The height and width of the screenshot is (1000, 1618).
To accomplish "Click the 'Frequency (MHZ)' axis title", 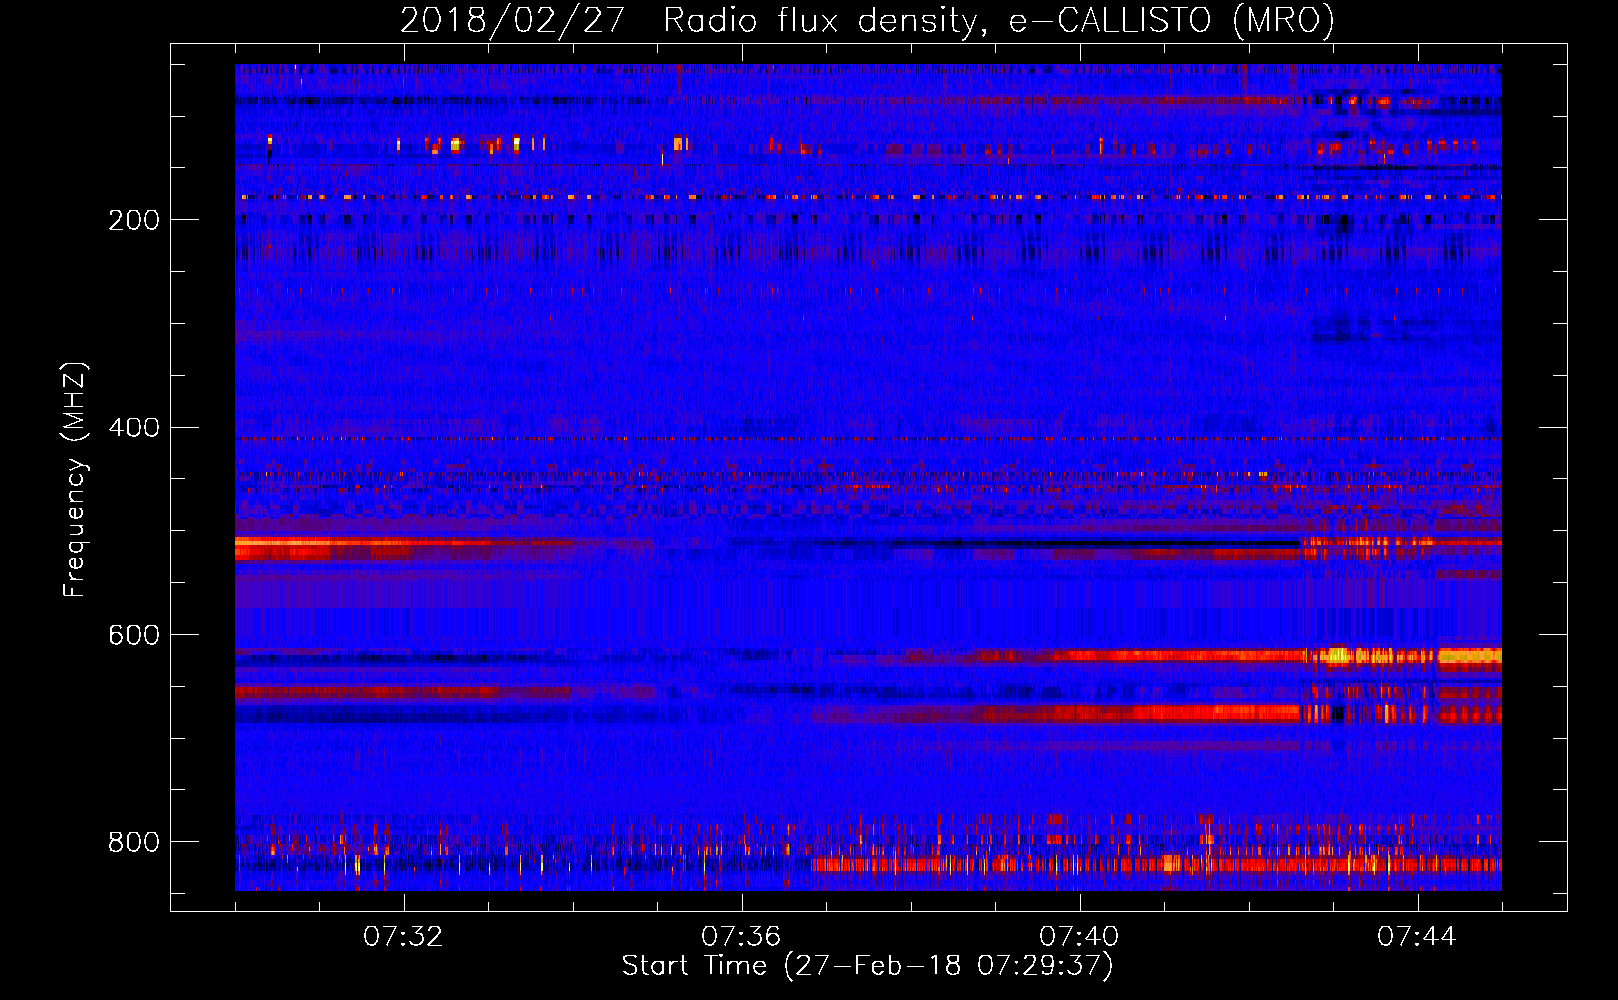I will pyautogui.click(x=75, y=479).
